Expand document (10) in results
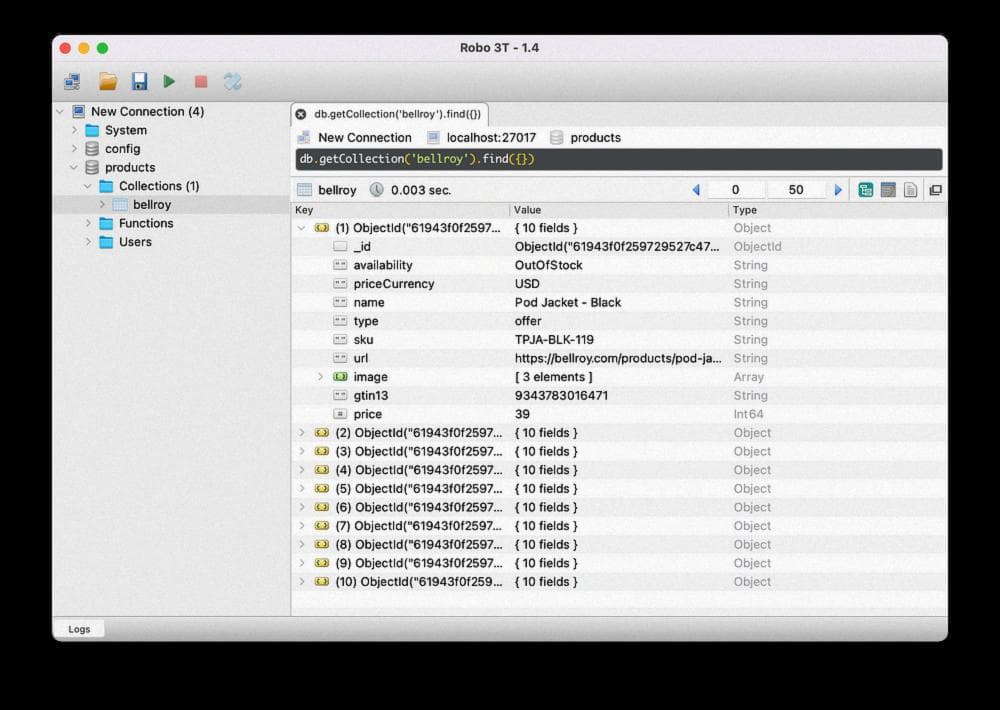The height and width of the screenshot is (710, 1000). pos(302,582)
